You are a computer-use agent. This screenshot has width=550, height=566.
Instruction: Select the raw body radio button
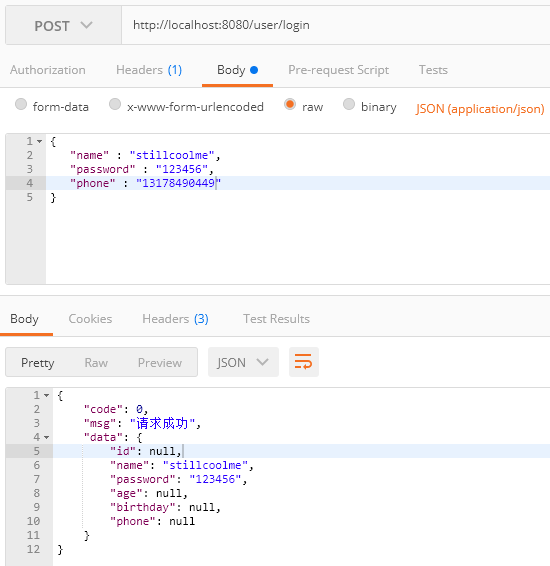point(290,104)
